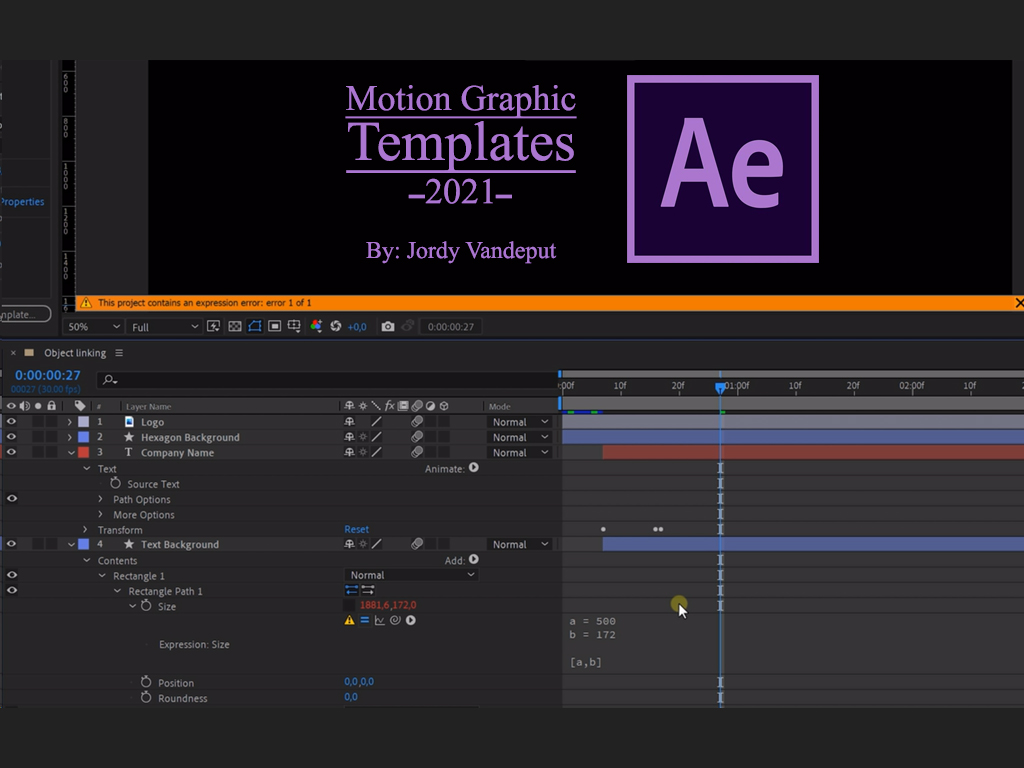Expand the Logo layer properties
This screenshot has width=1024, height=768.
(x=70, y=422)
